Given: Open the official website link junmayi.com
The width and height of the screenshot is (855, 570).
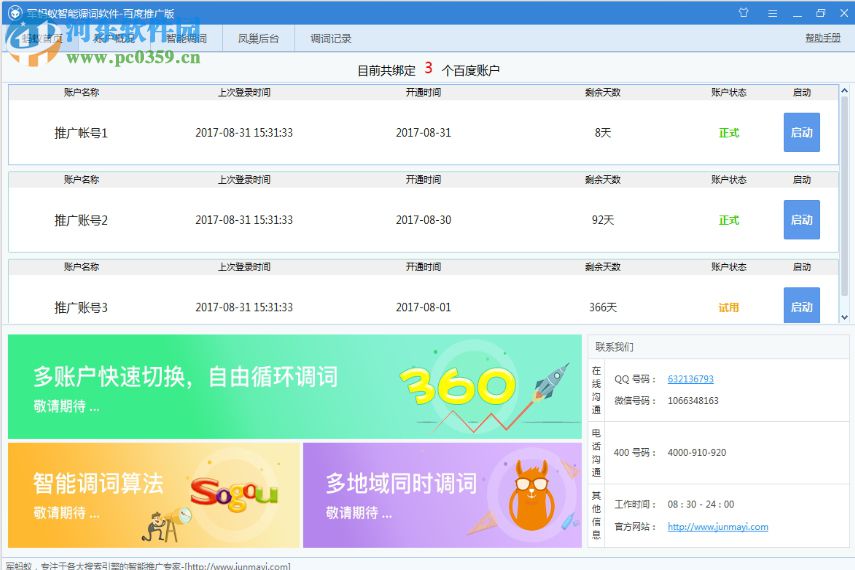Looking at the screenshot, I should coord(718,526).
